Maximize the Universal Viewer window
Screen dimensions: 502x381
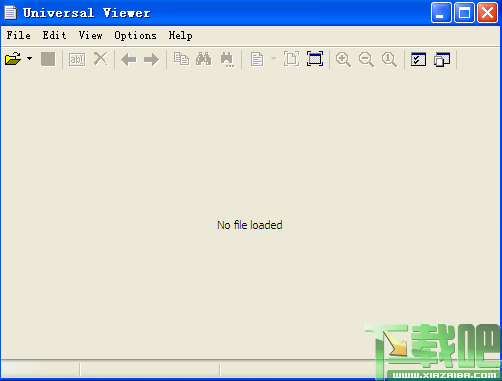[x=464, y=13]
